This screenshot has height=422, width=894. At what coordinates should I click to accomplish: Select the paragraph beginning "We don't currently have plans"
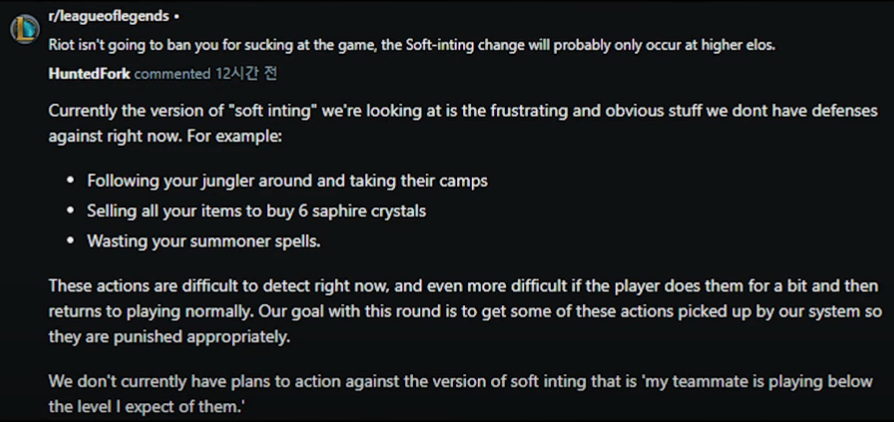tap(461, 393)
